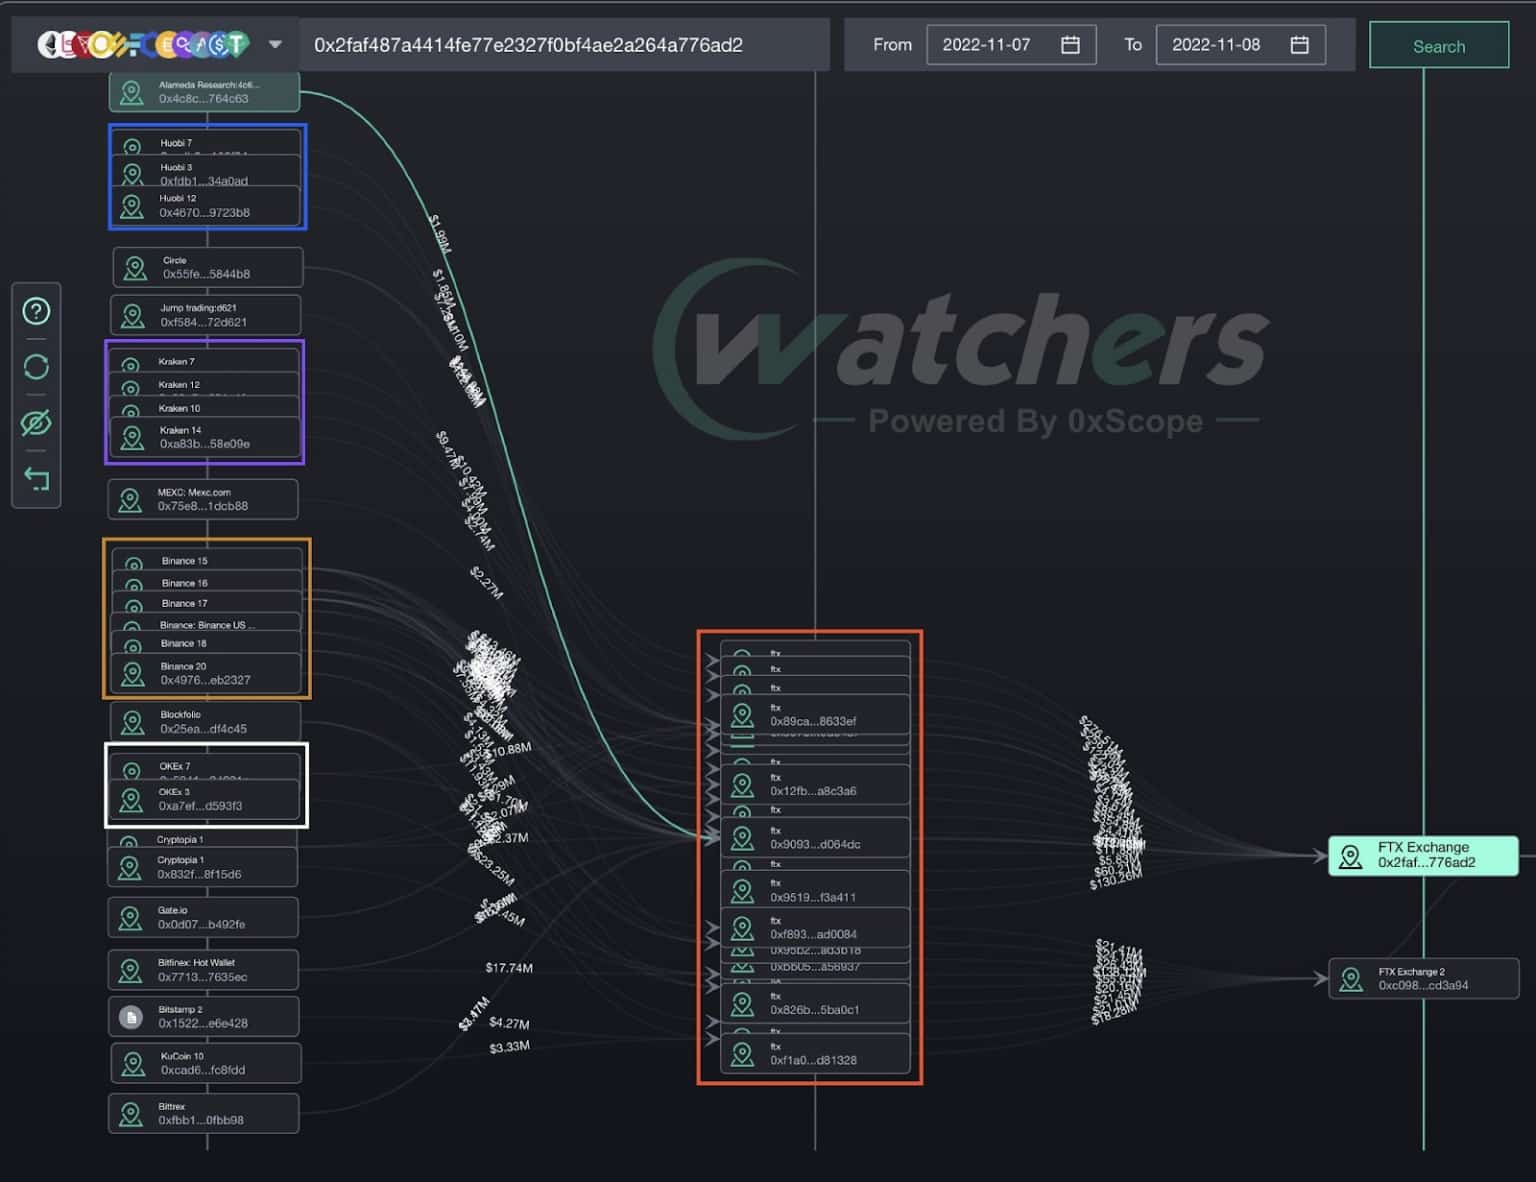Screen dimensions: 1536x1182
Task: Select the Bitstamp 2 node
Action: coord(204,1016)
